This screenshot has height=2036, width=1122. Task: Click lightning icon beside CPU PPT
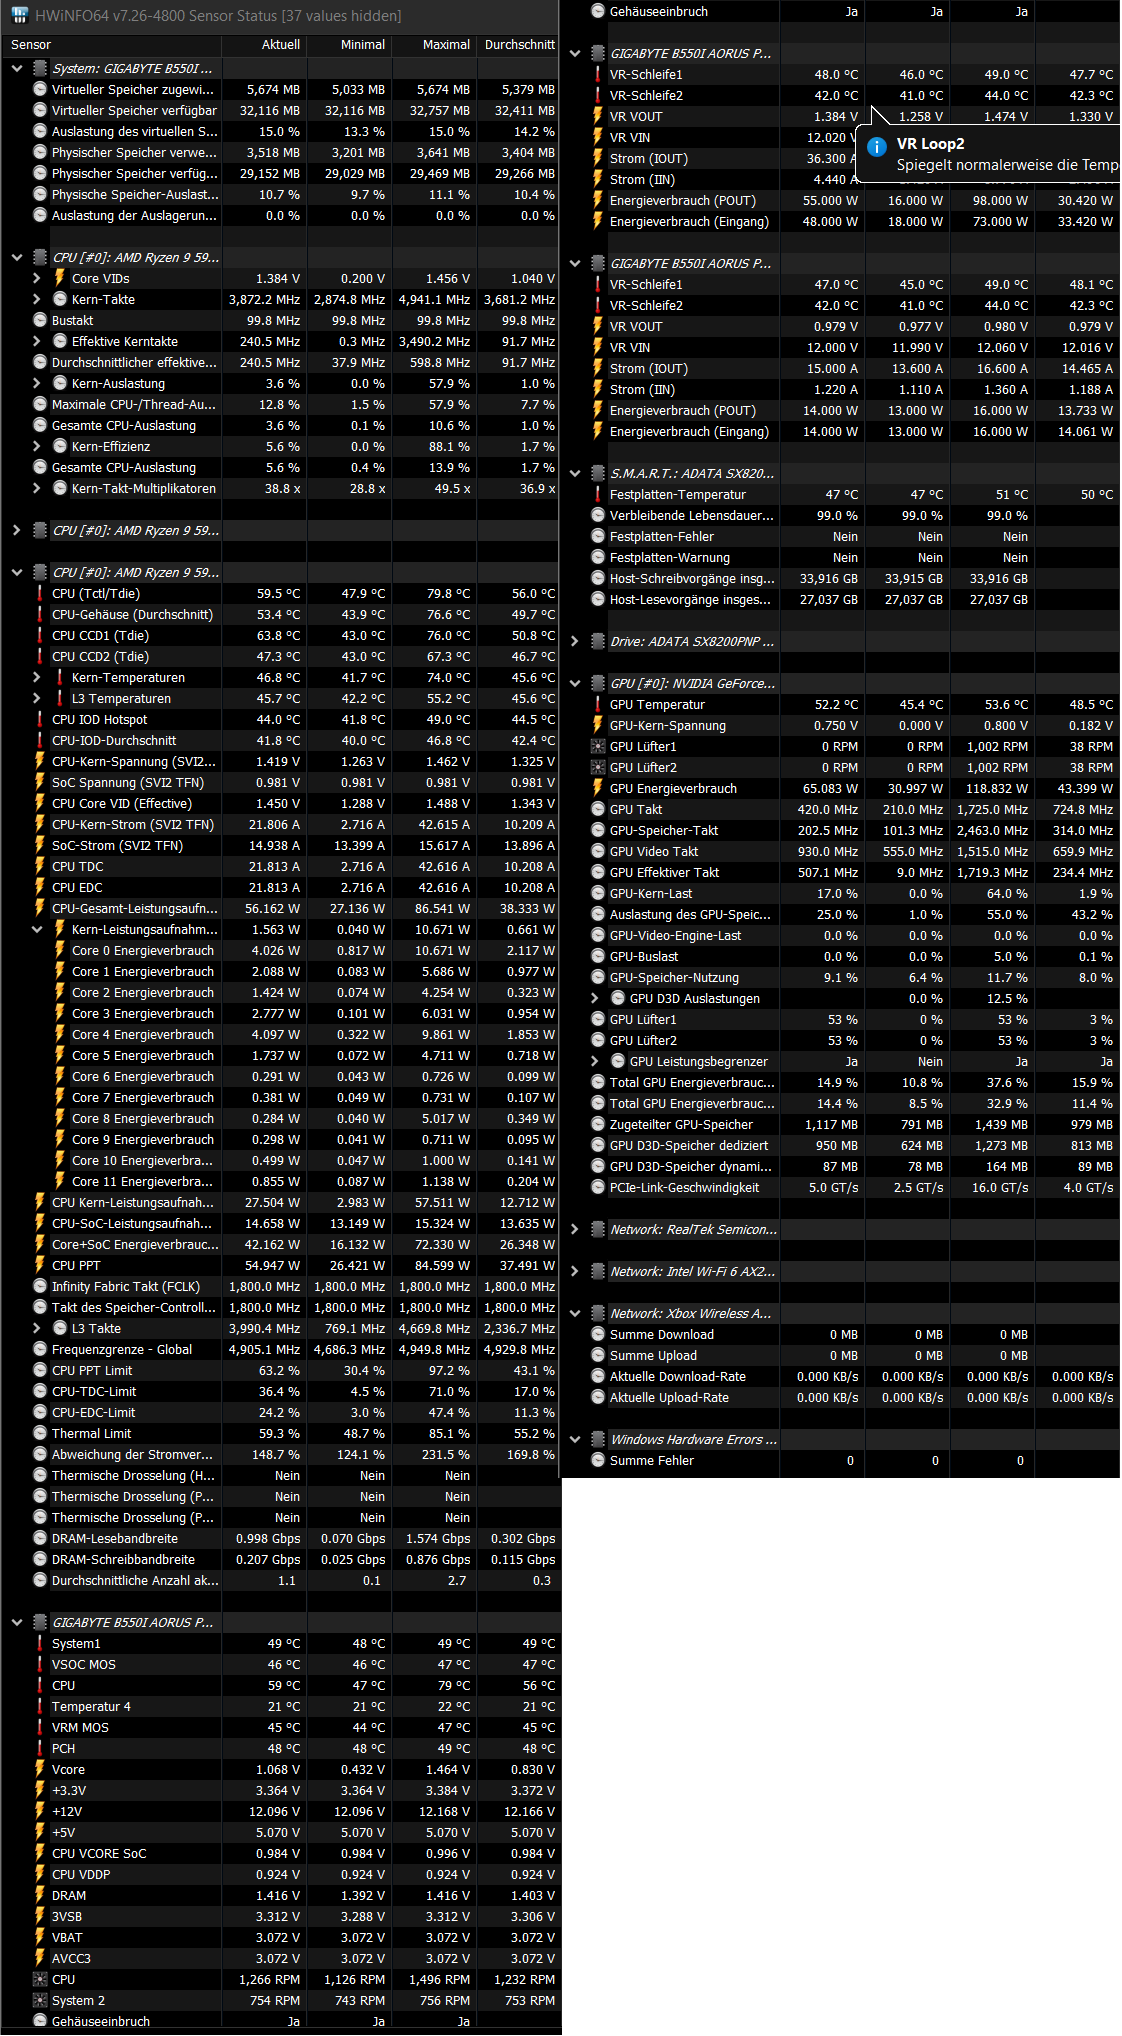point(40,1265)
